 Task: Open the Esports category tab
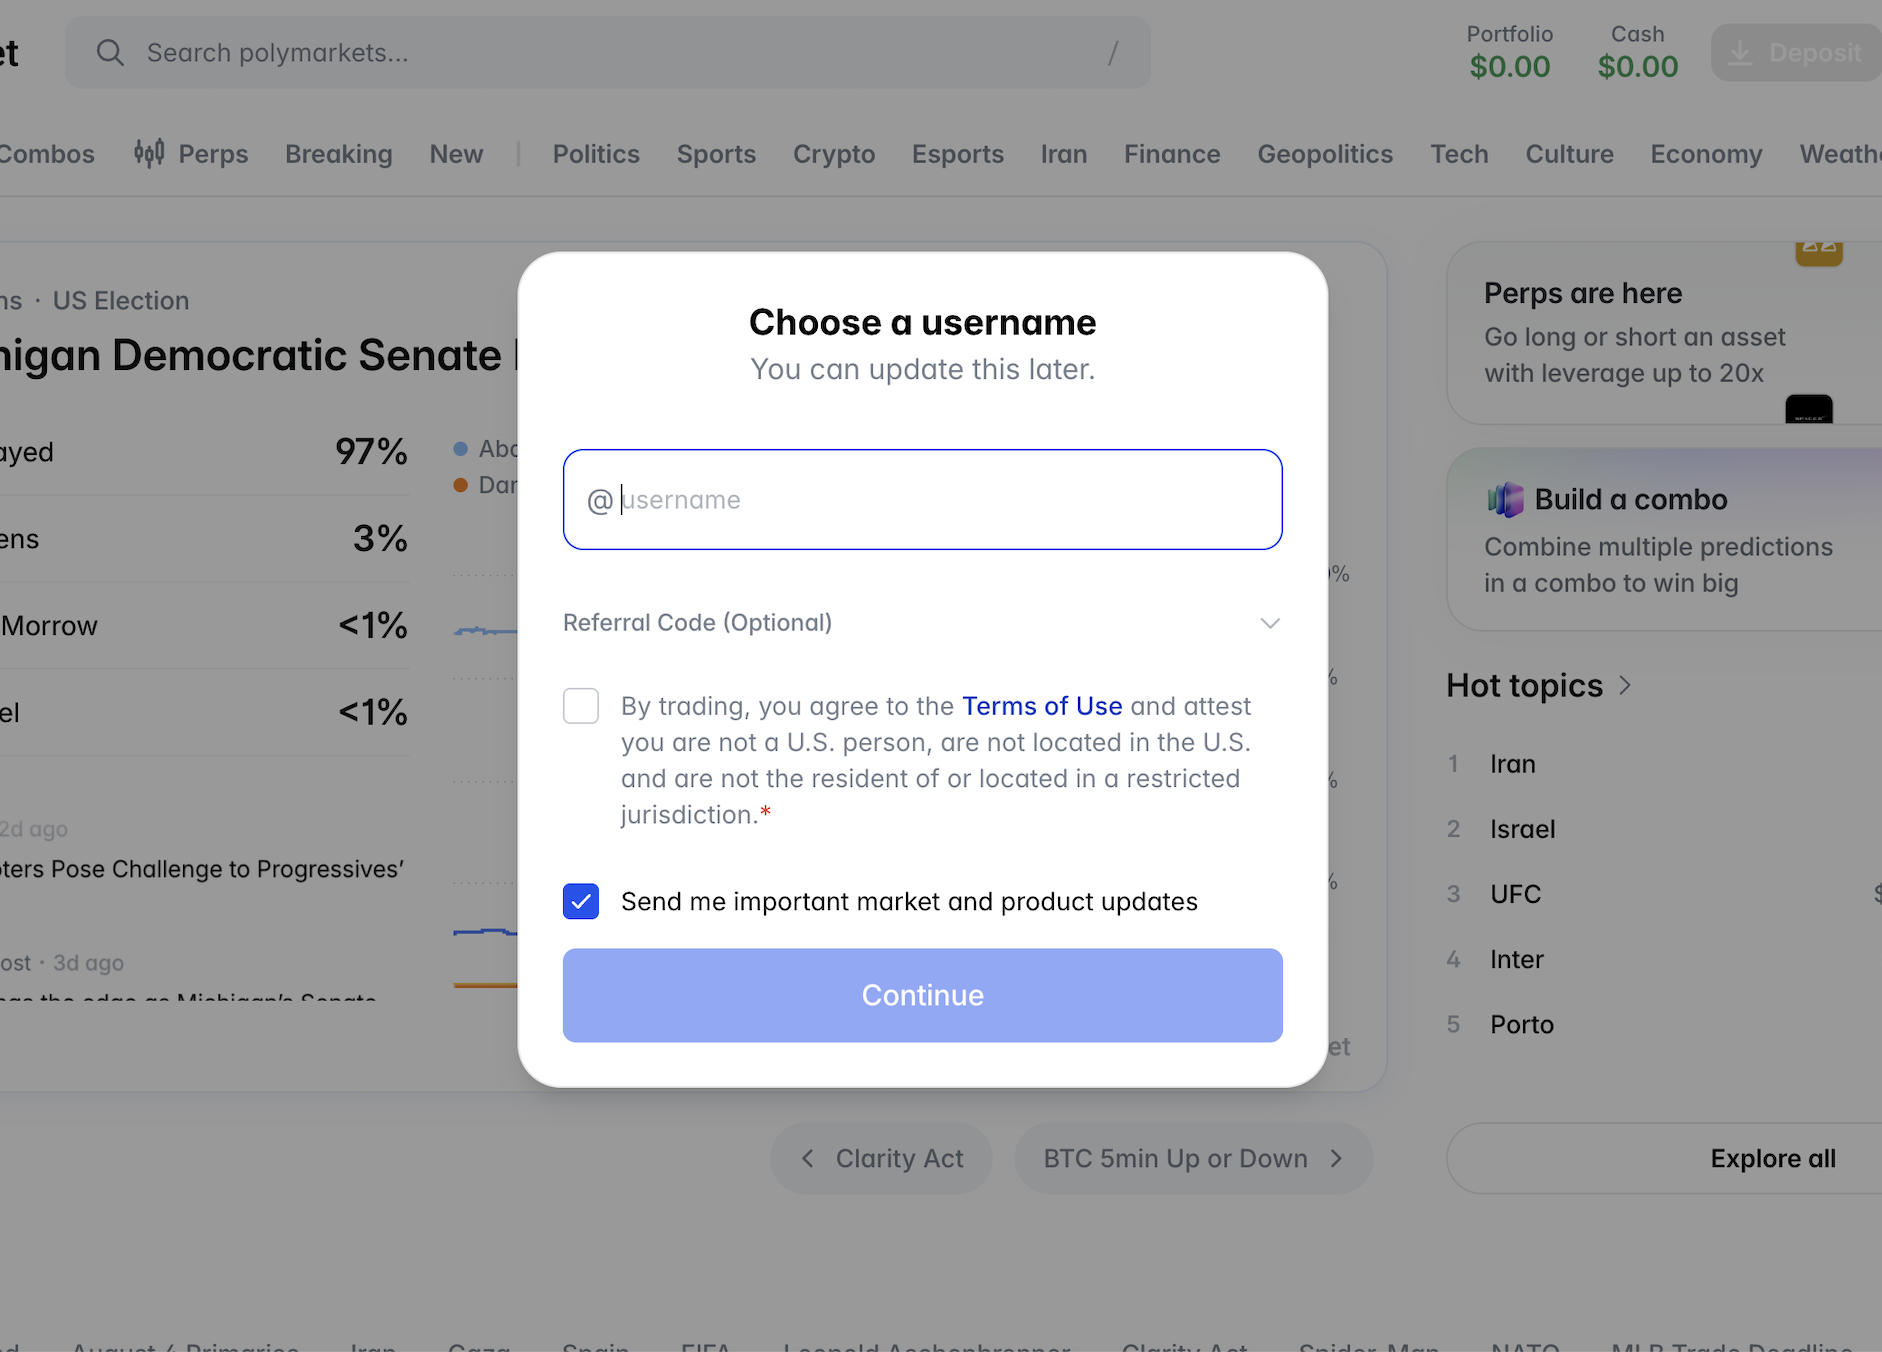(957, 154)
